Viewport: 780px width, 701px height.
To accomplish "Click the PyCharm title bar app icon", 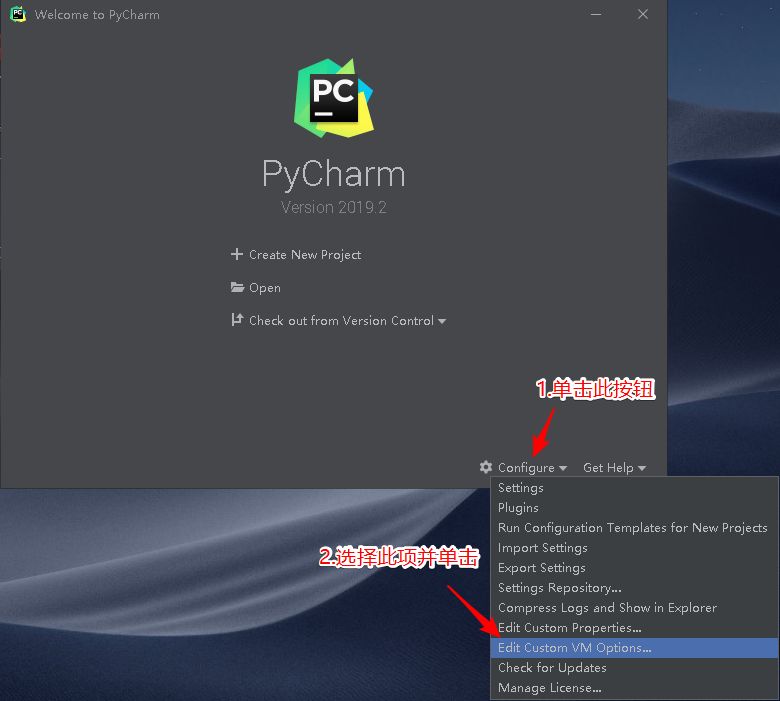I will [18, 14].
